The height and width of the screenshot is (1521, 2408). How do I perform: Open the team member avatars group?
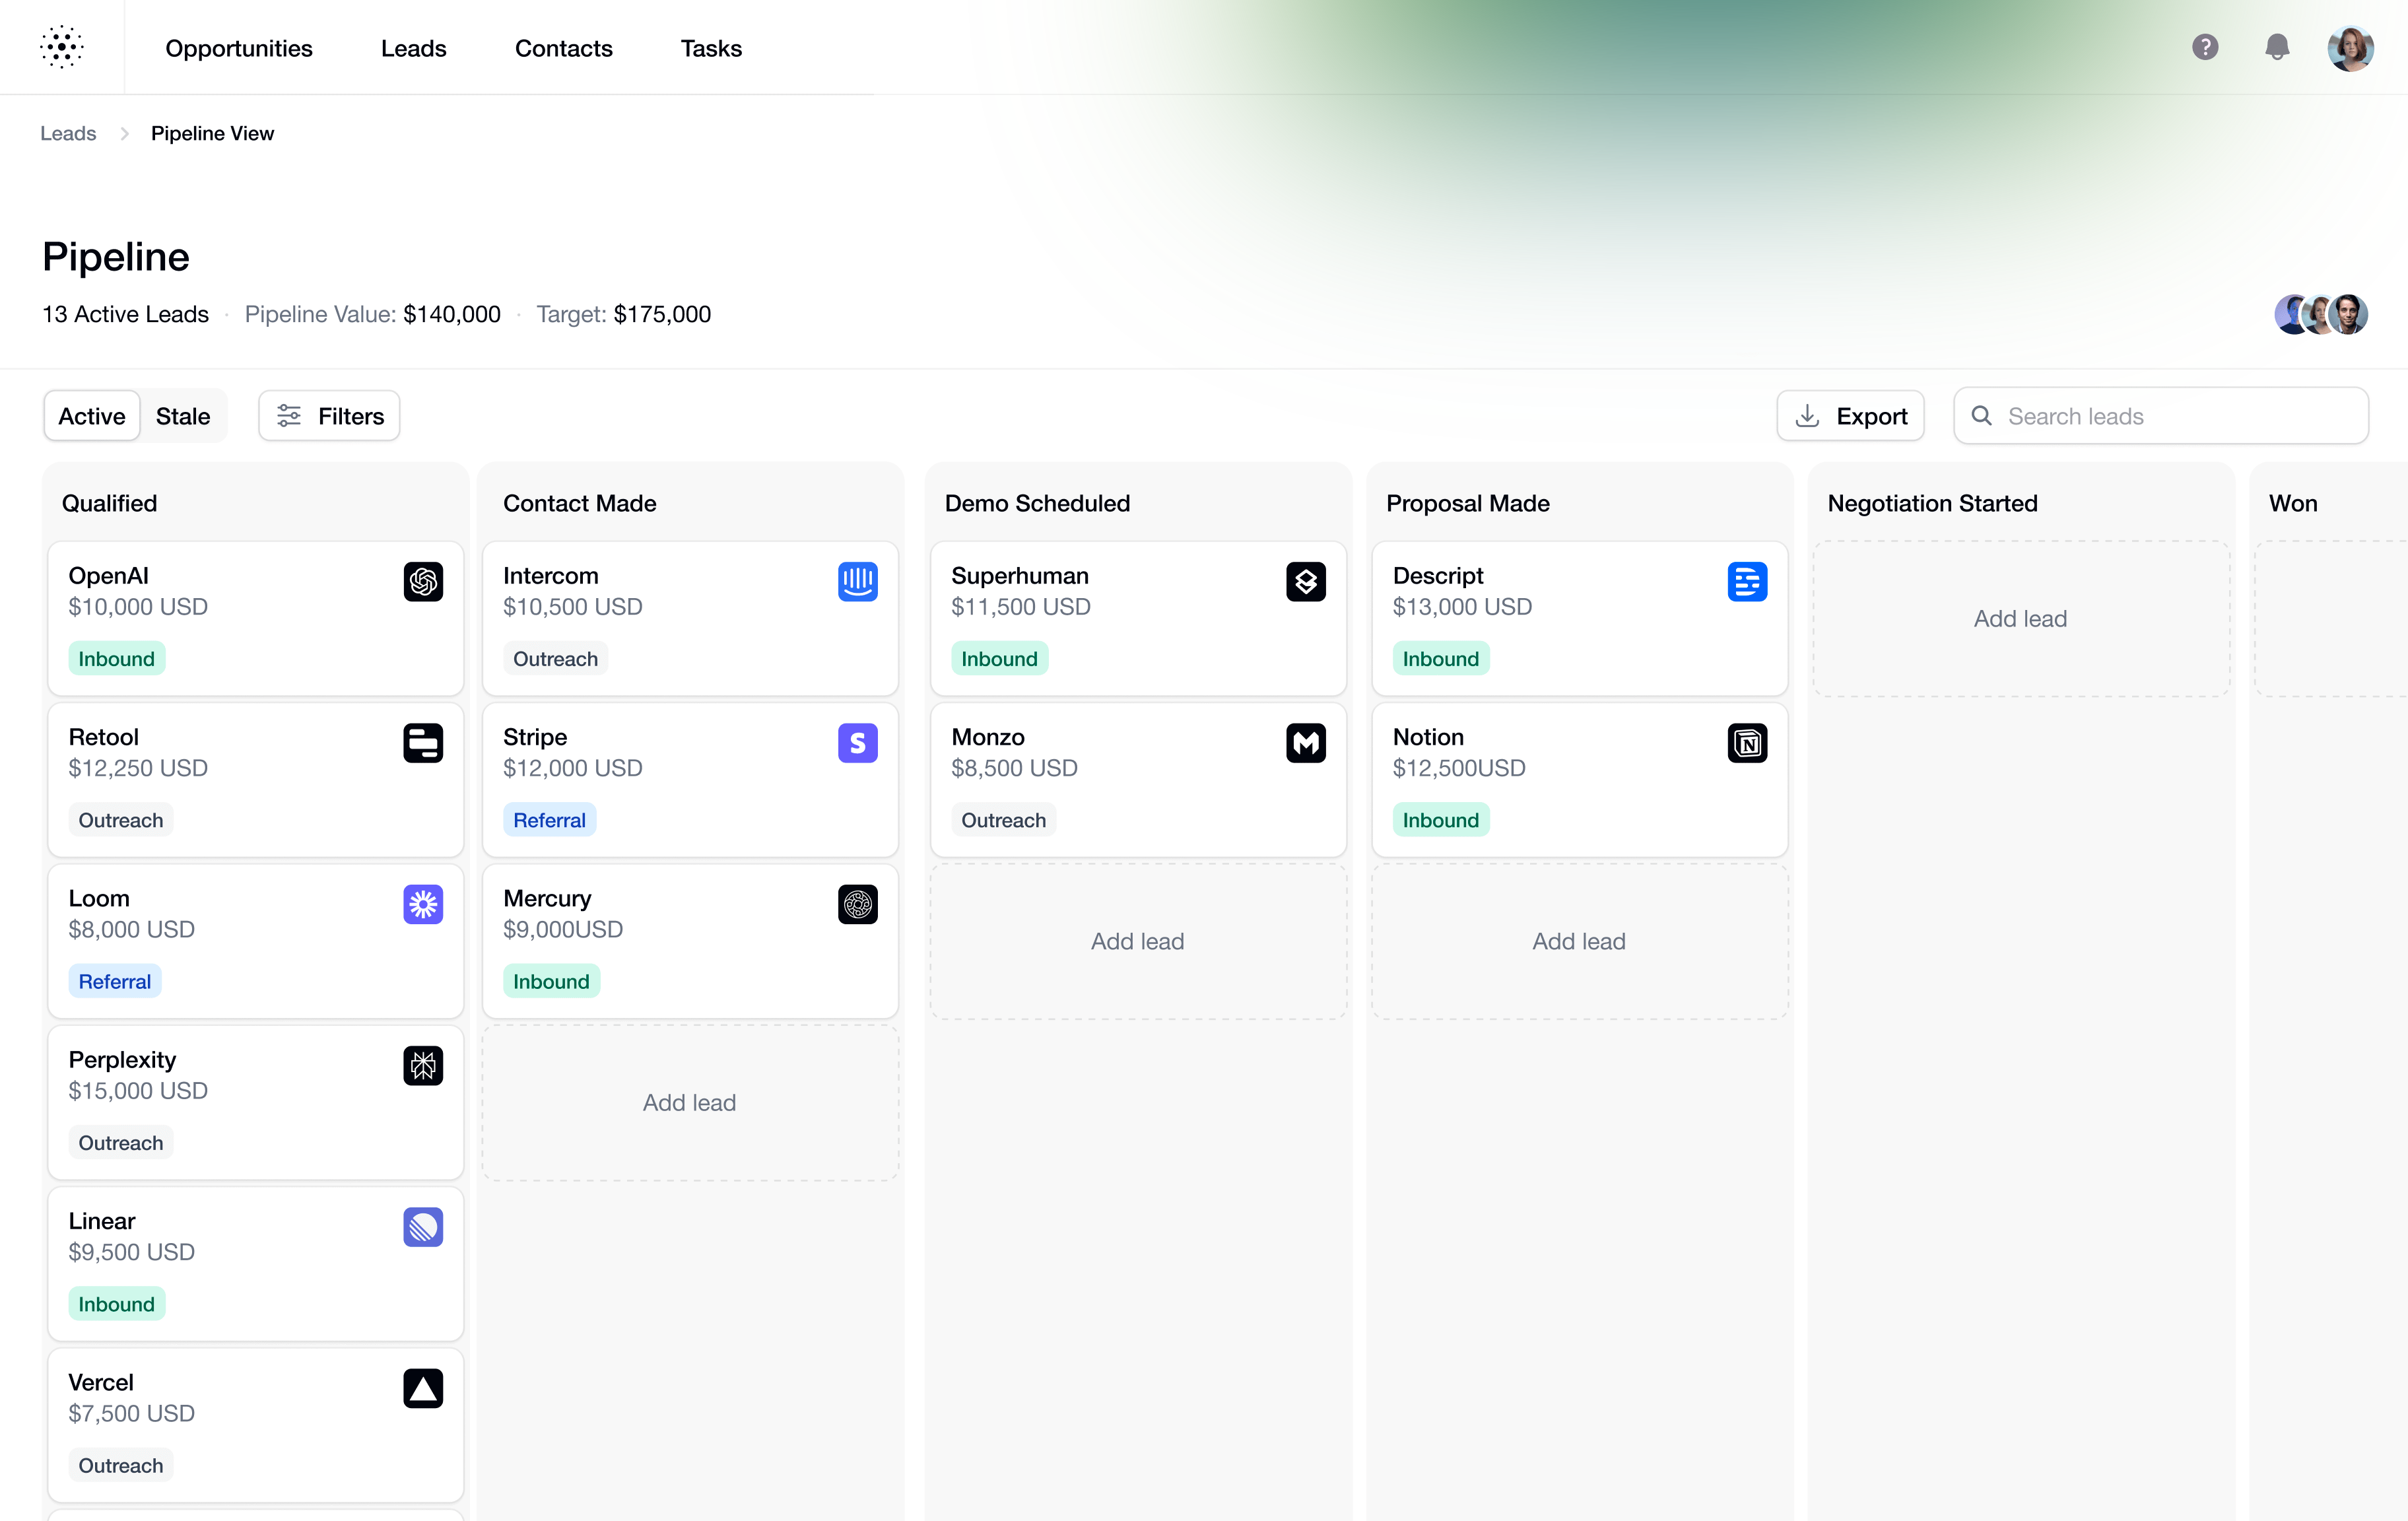click(2321, 314)
